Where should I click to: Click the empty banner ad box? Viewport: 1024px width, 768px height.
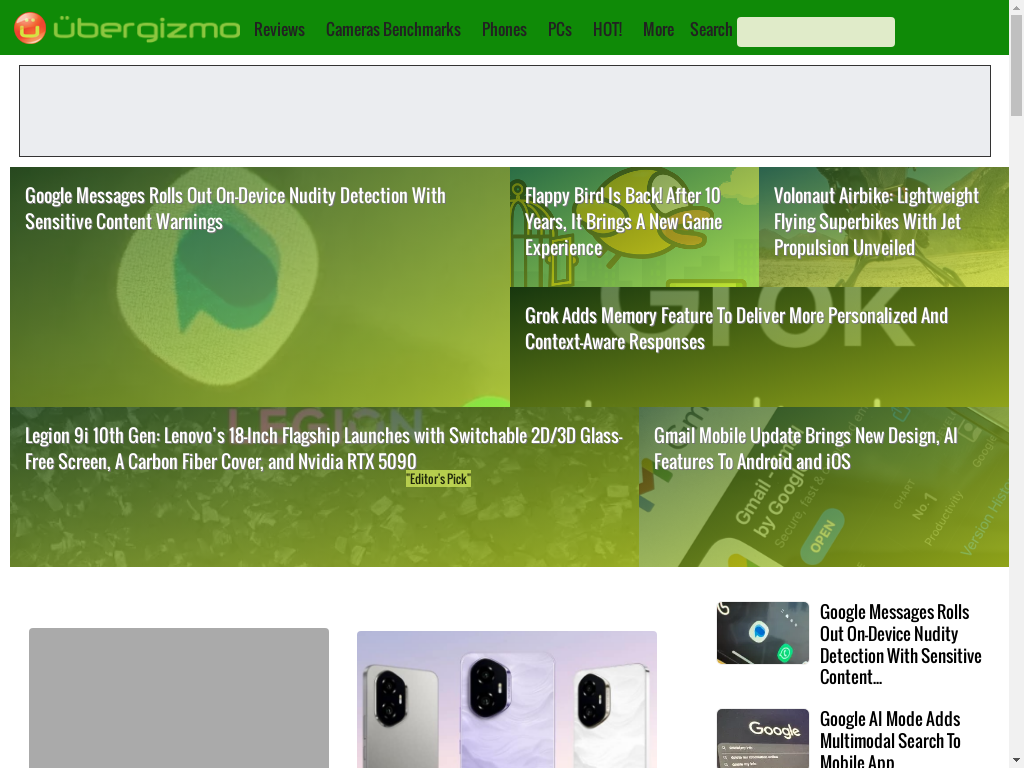505,111
